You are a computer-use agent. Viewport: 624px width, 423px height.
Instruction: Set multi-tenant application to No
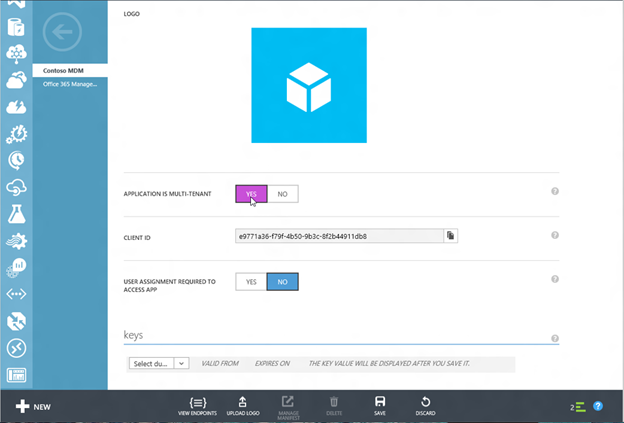pos(282,194)
